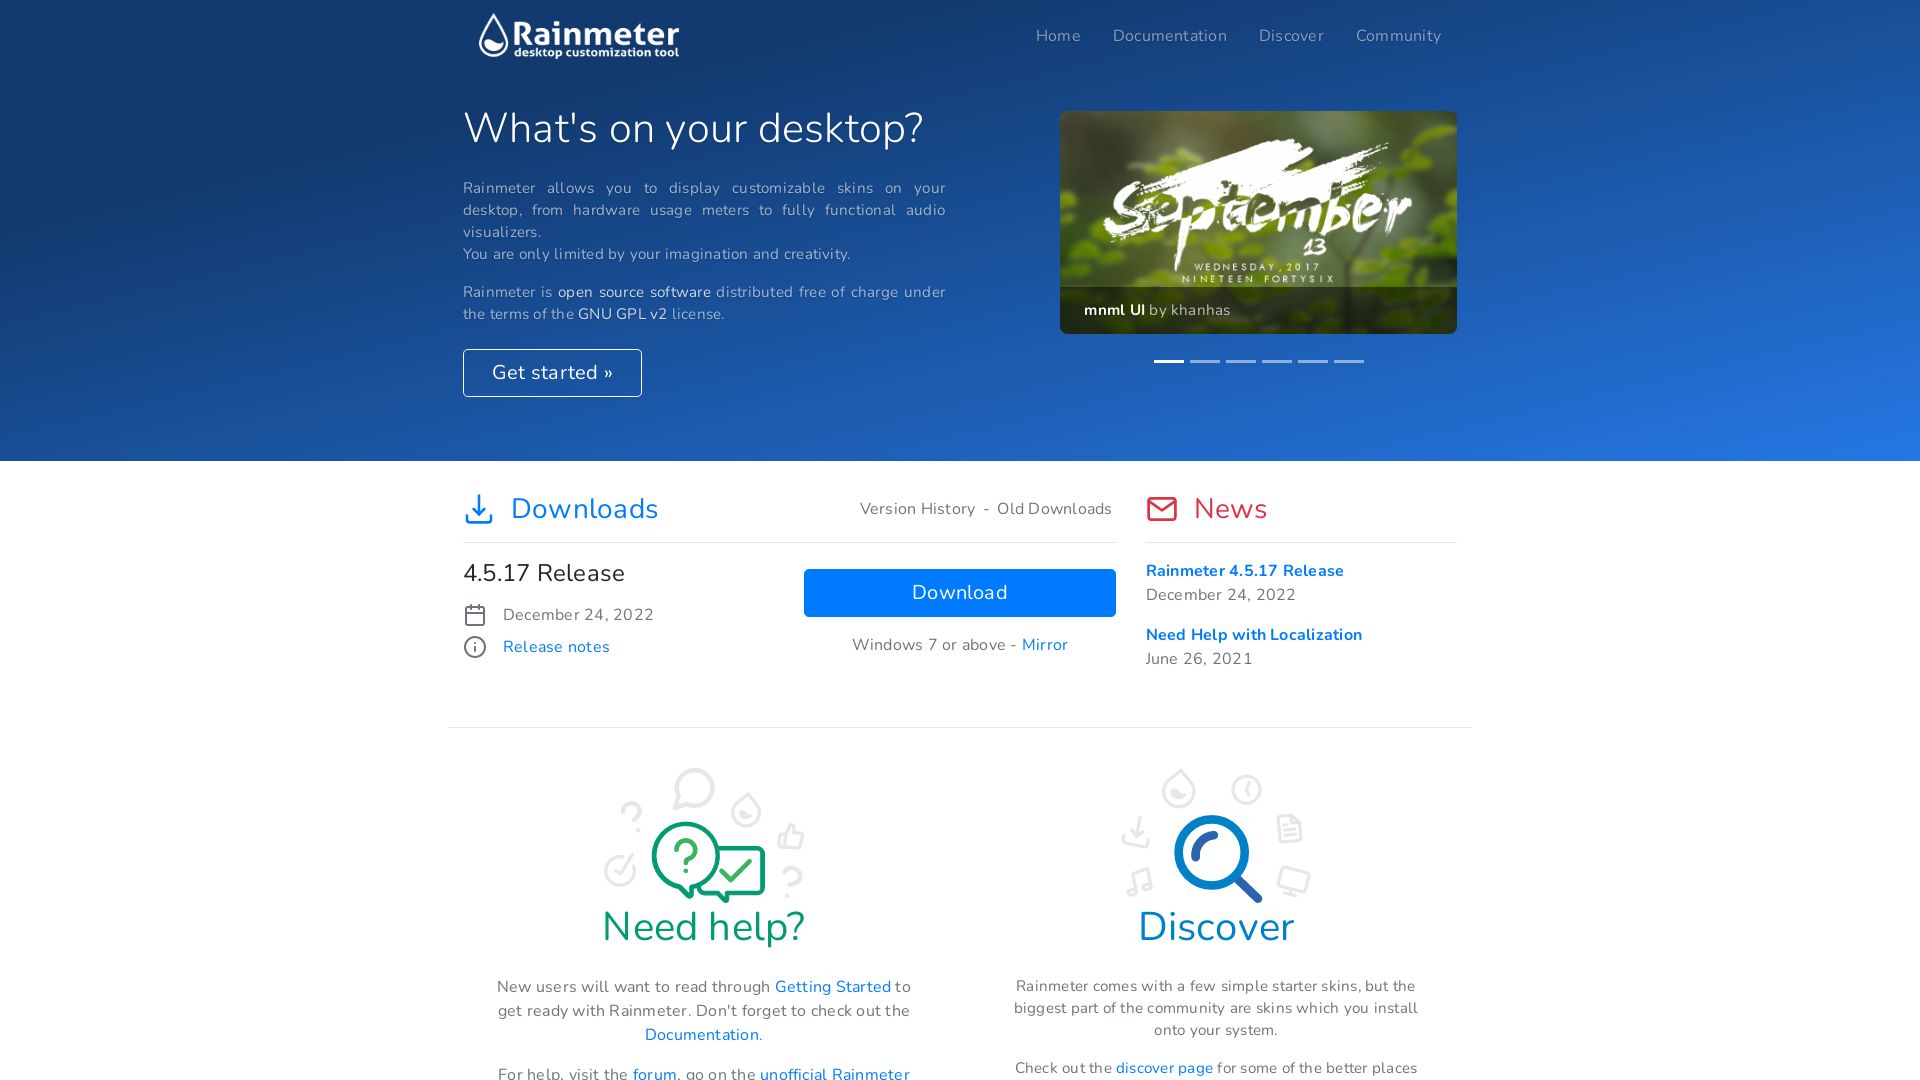Toggle to the sixth carousel slide indicator

(x=1348, y=361)
